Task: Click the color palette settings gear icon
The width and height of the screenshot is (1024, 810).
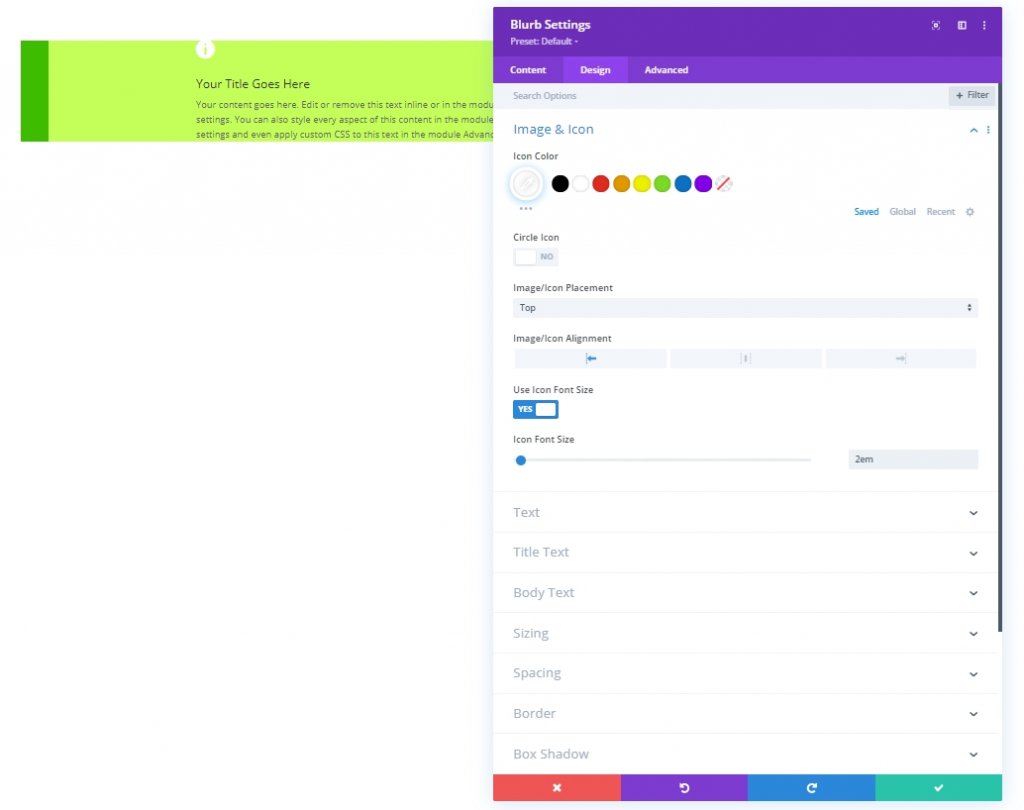Action: pos(970,212)
